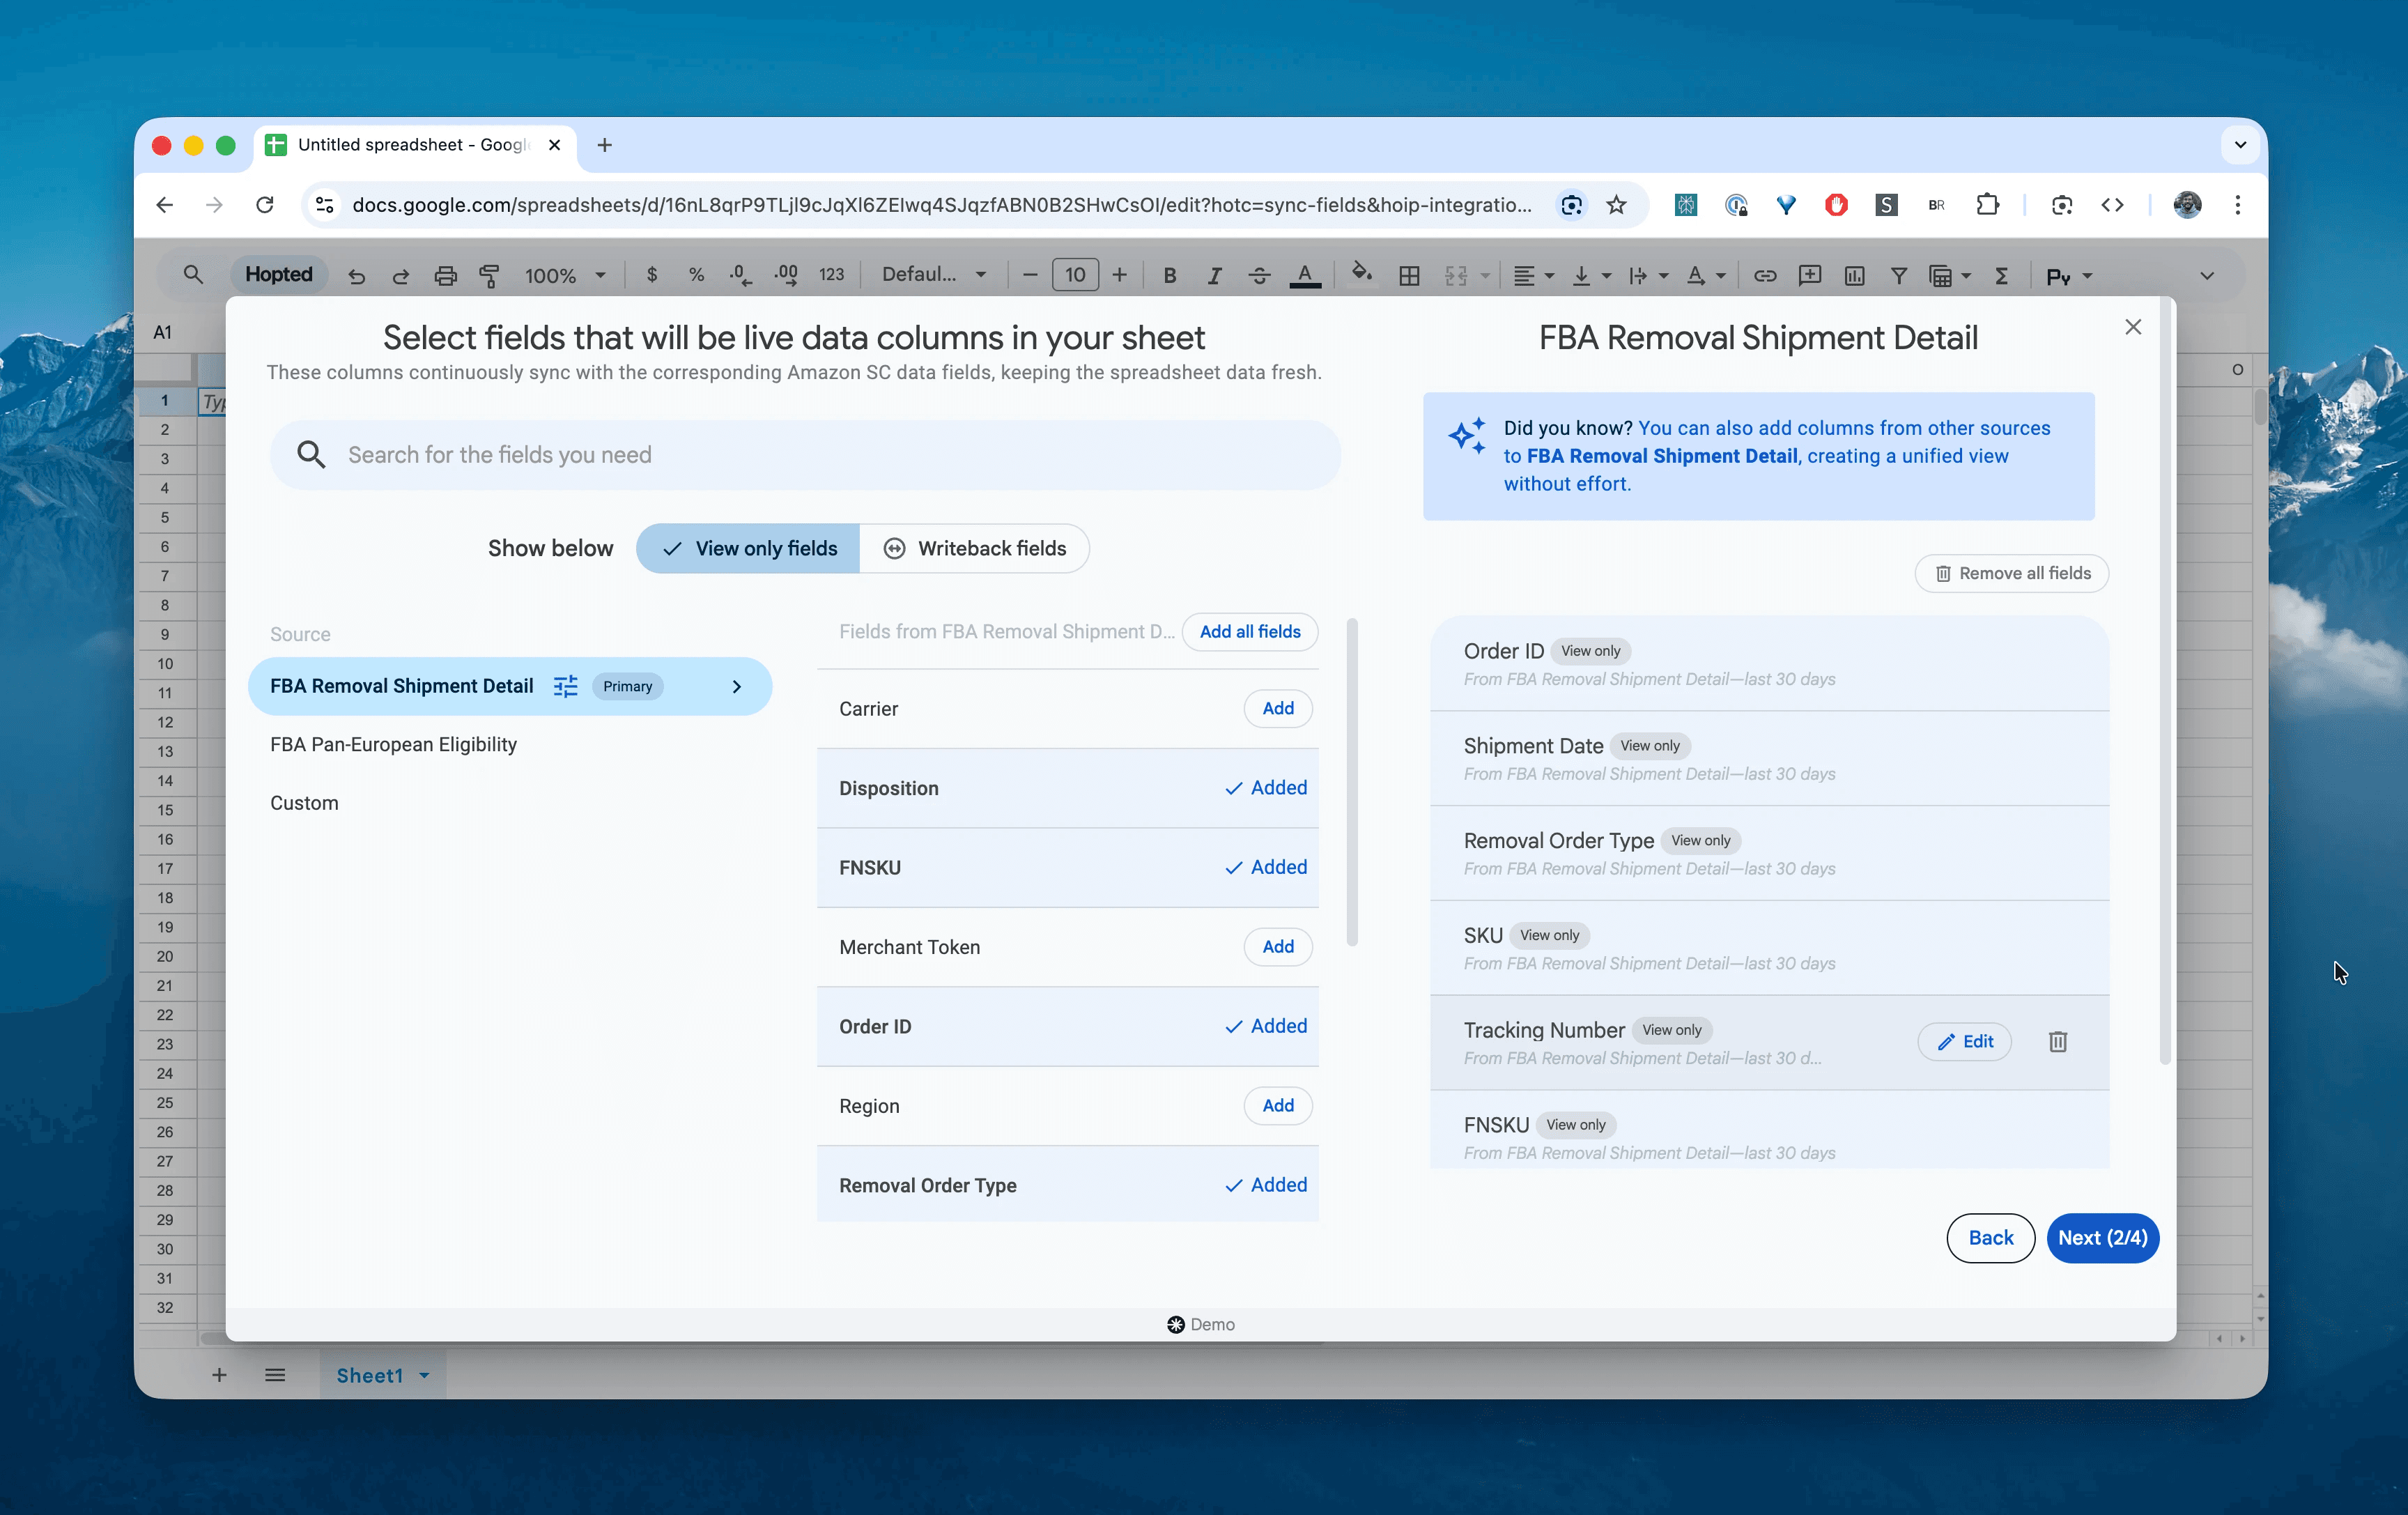Click the all sheets list icon

tap(275, 1375)
